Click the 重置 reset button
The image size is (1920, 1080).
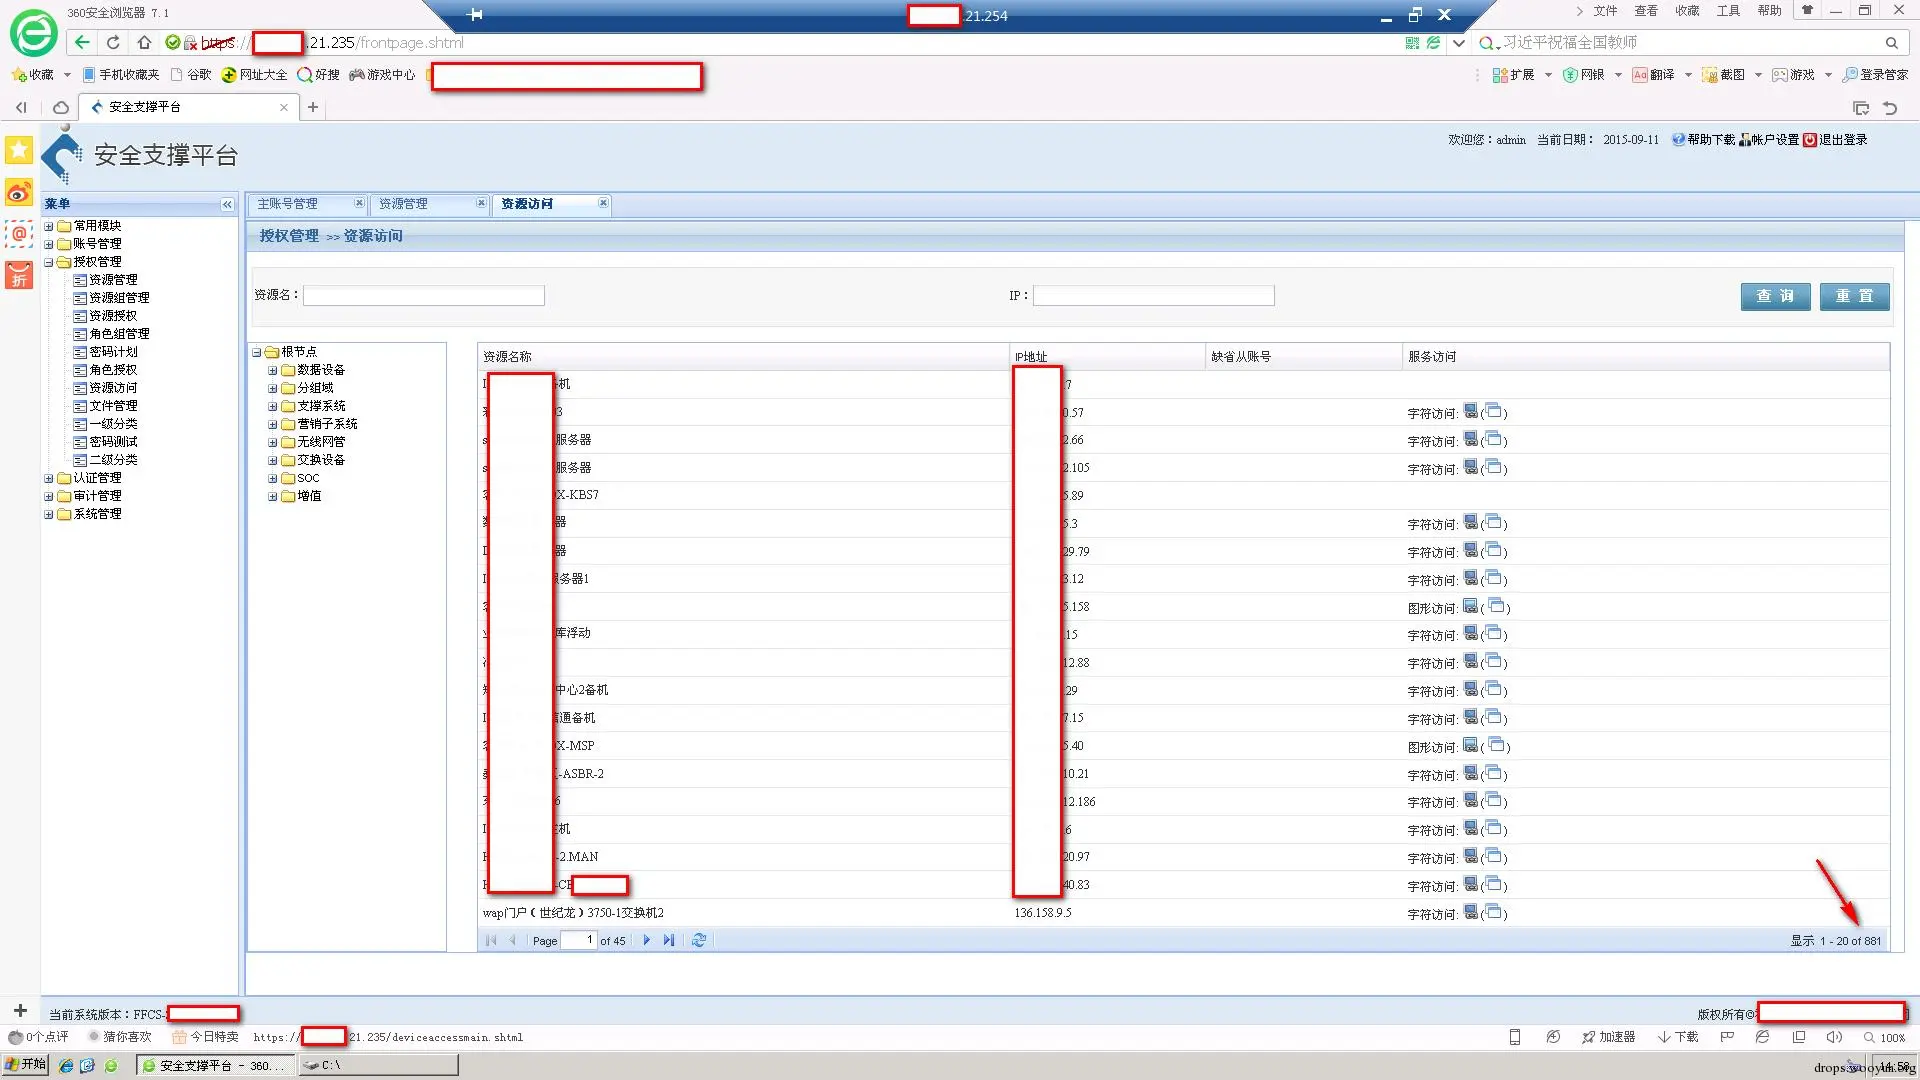[x=1854, y=296]
